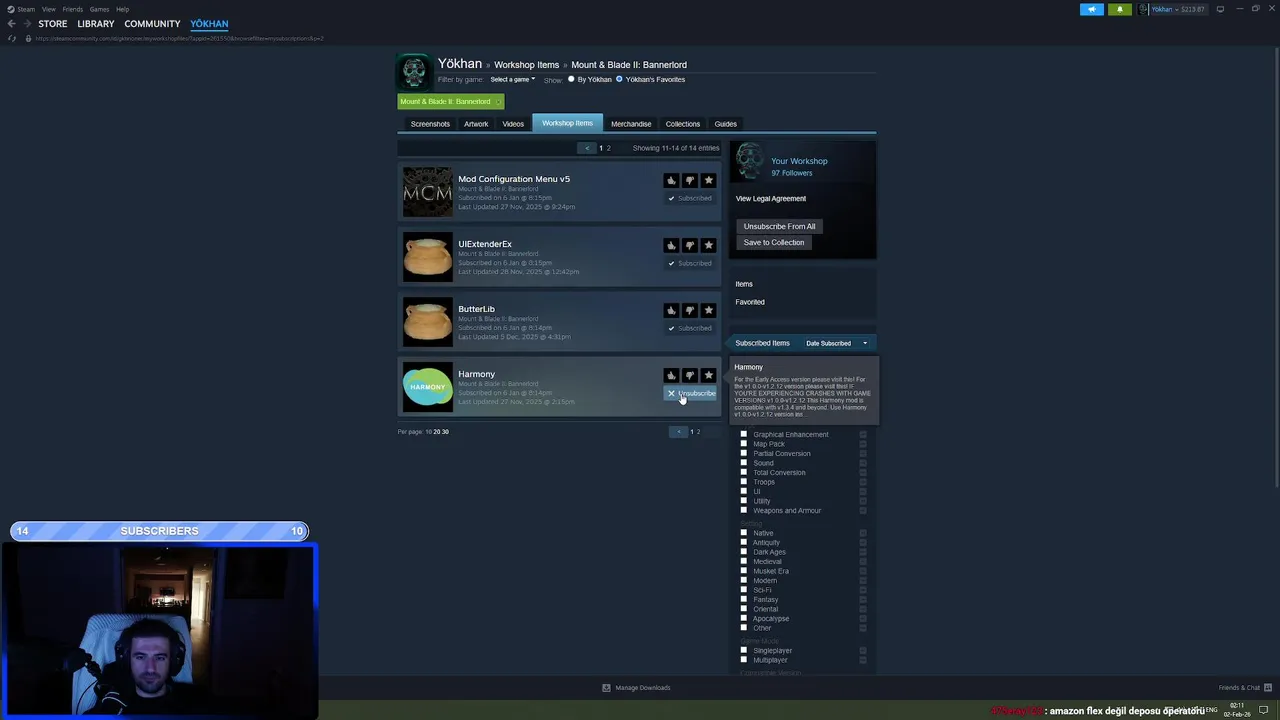Thumbs up Mod Configuration Menu v5
This screenshot has width=1280, height=720.
pyautogui.click(x=671, y=180)
